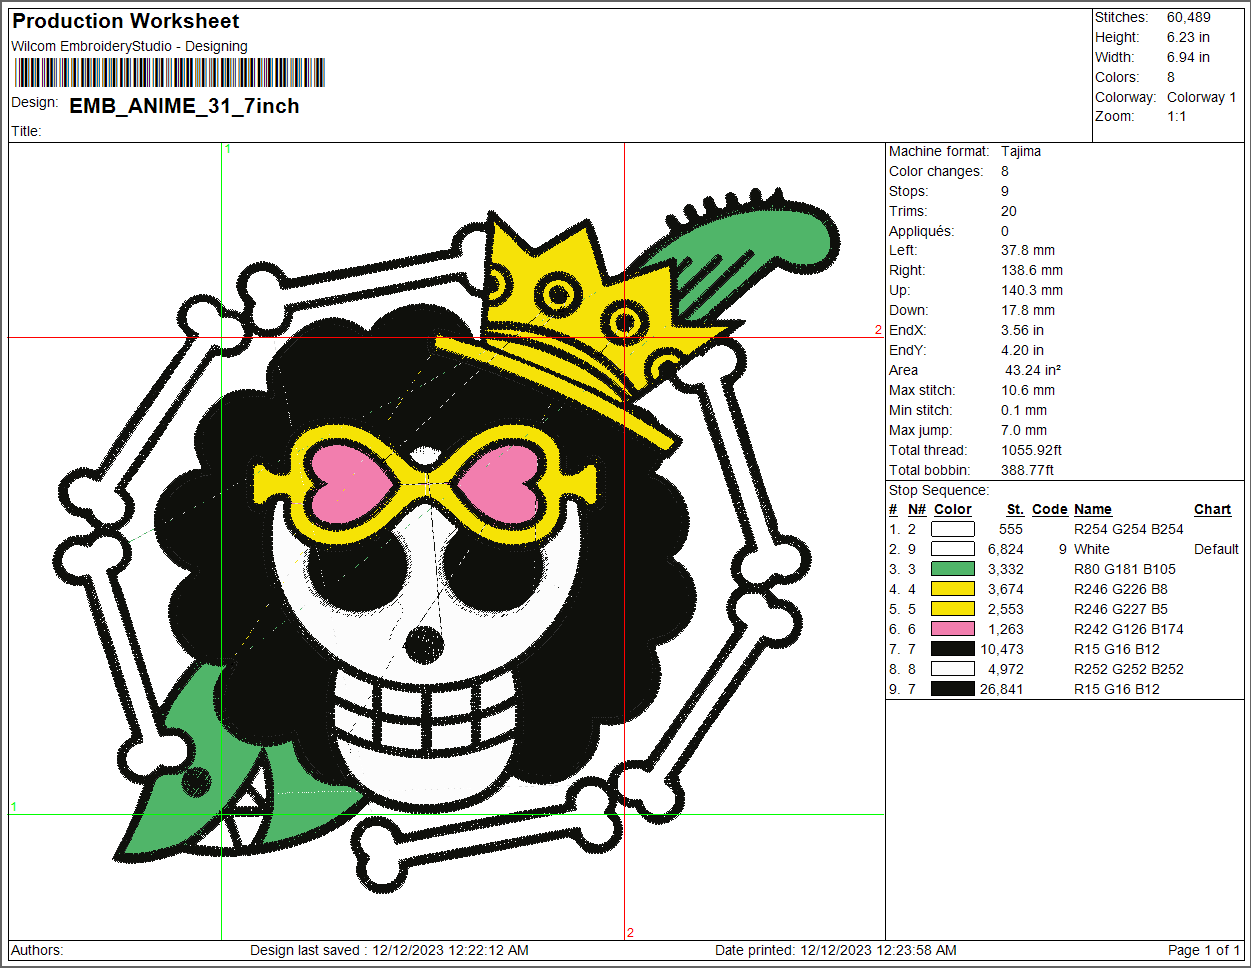1251x968 pixels.
Task: Click the colorful barcode strip under the header
Action: [x=169, y=73]
